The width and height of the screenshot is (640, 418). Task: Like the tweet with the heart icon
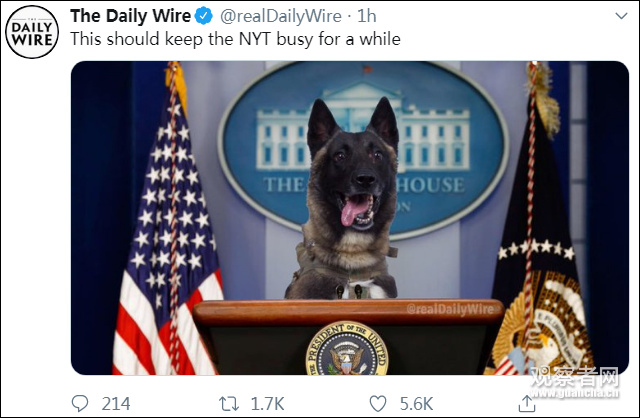tap(378, 404)
